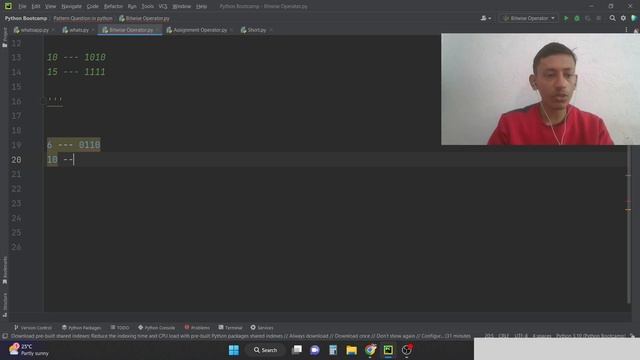640x360 pixels.
Task: Open the Refactor menu
Action: [x=113, y=6]
